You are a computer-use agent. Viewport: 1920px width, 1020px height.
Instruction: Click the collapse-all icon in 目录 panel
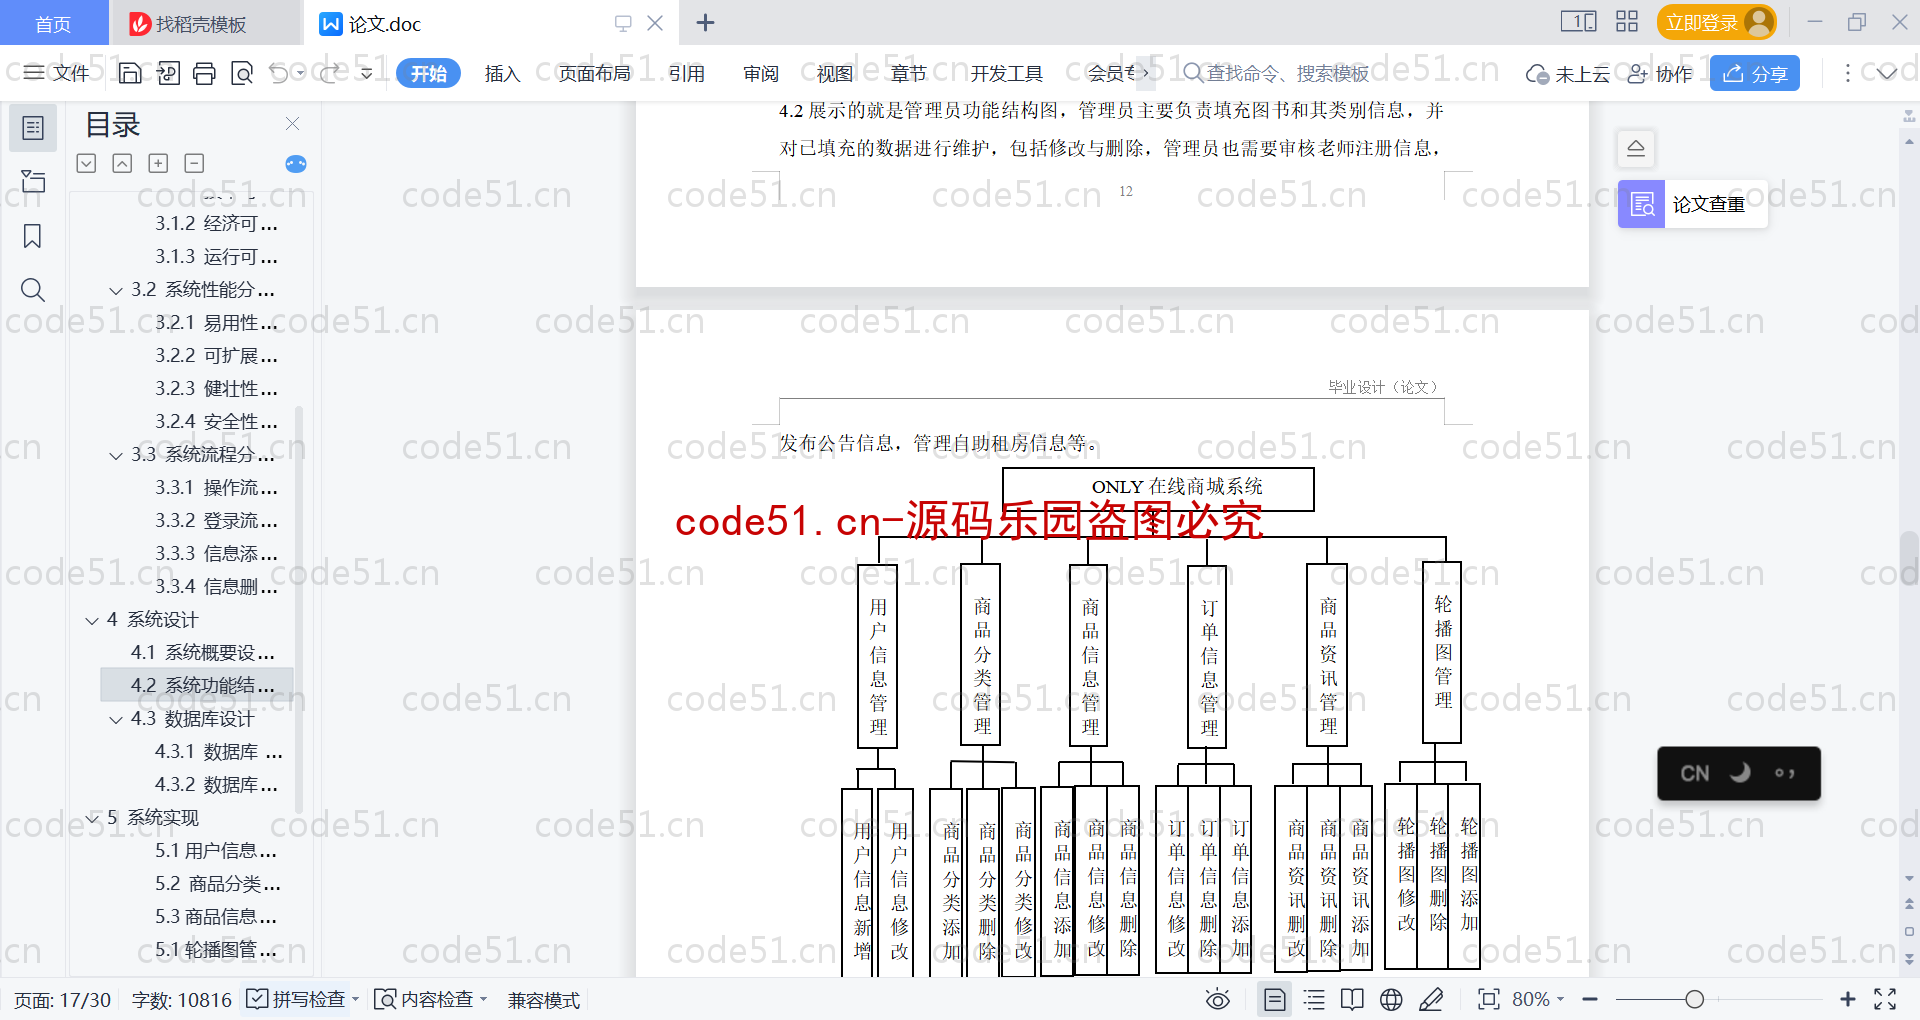[x=122, y=163]
